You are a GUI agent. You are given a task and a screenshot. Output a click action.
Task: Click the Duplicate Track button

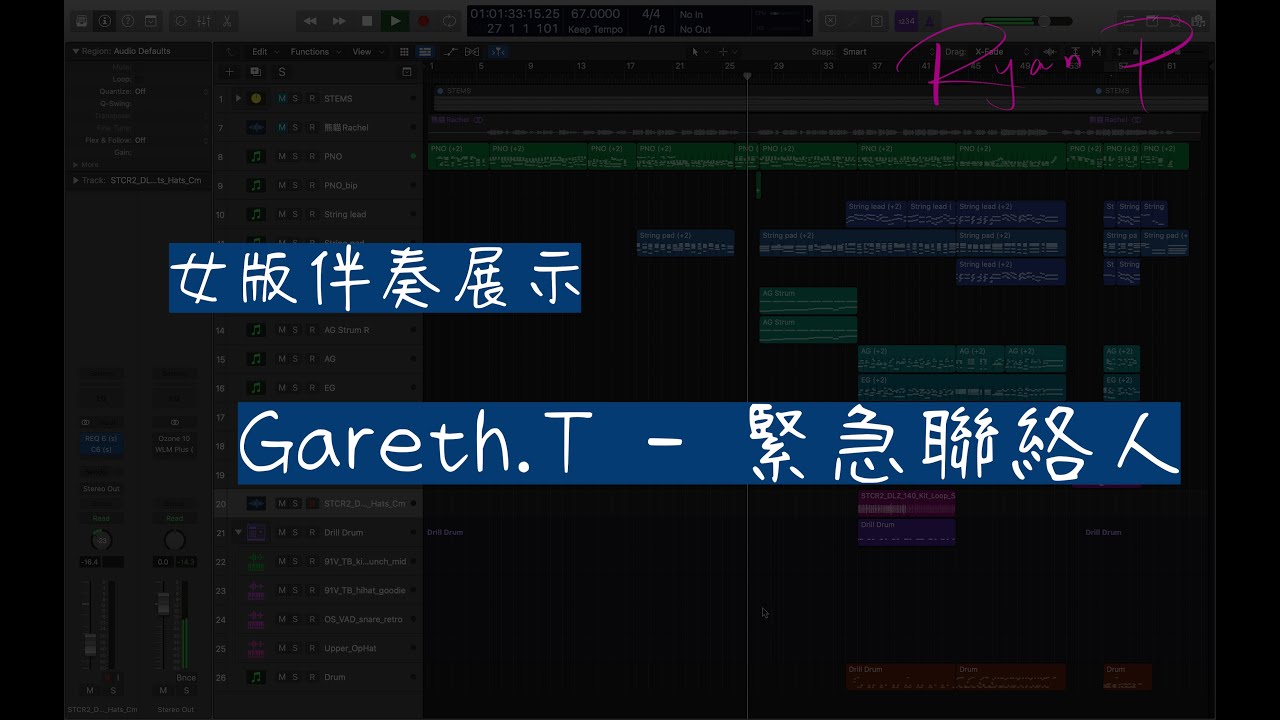click(255, 72)
